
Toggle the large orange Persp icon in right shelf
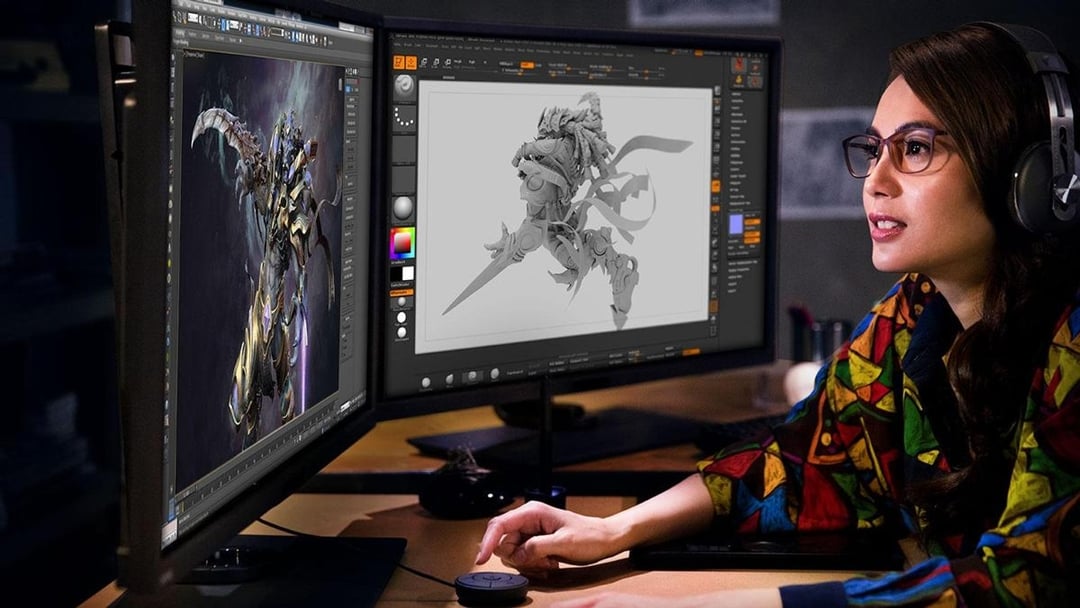coord(717,186)
